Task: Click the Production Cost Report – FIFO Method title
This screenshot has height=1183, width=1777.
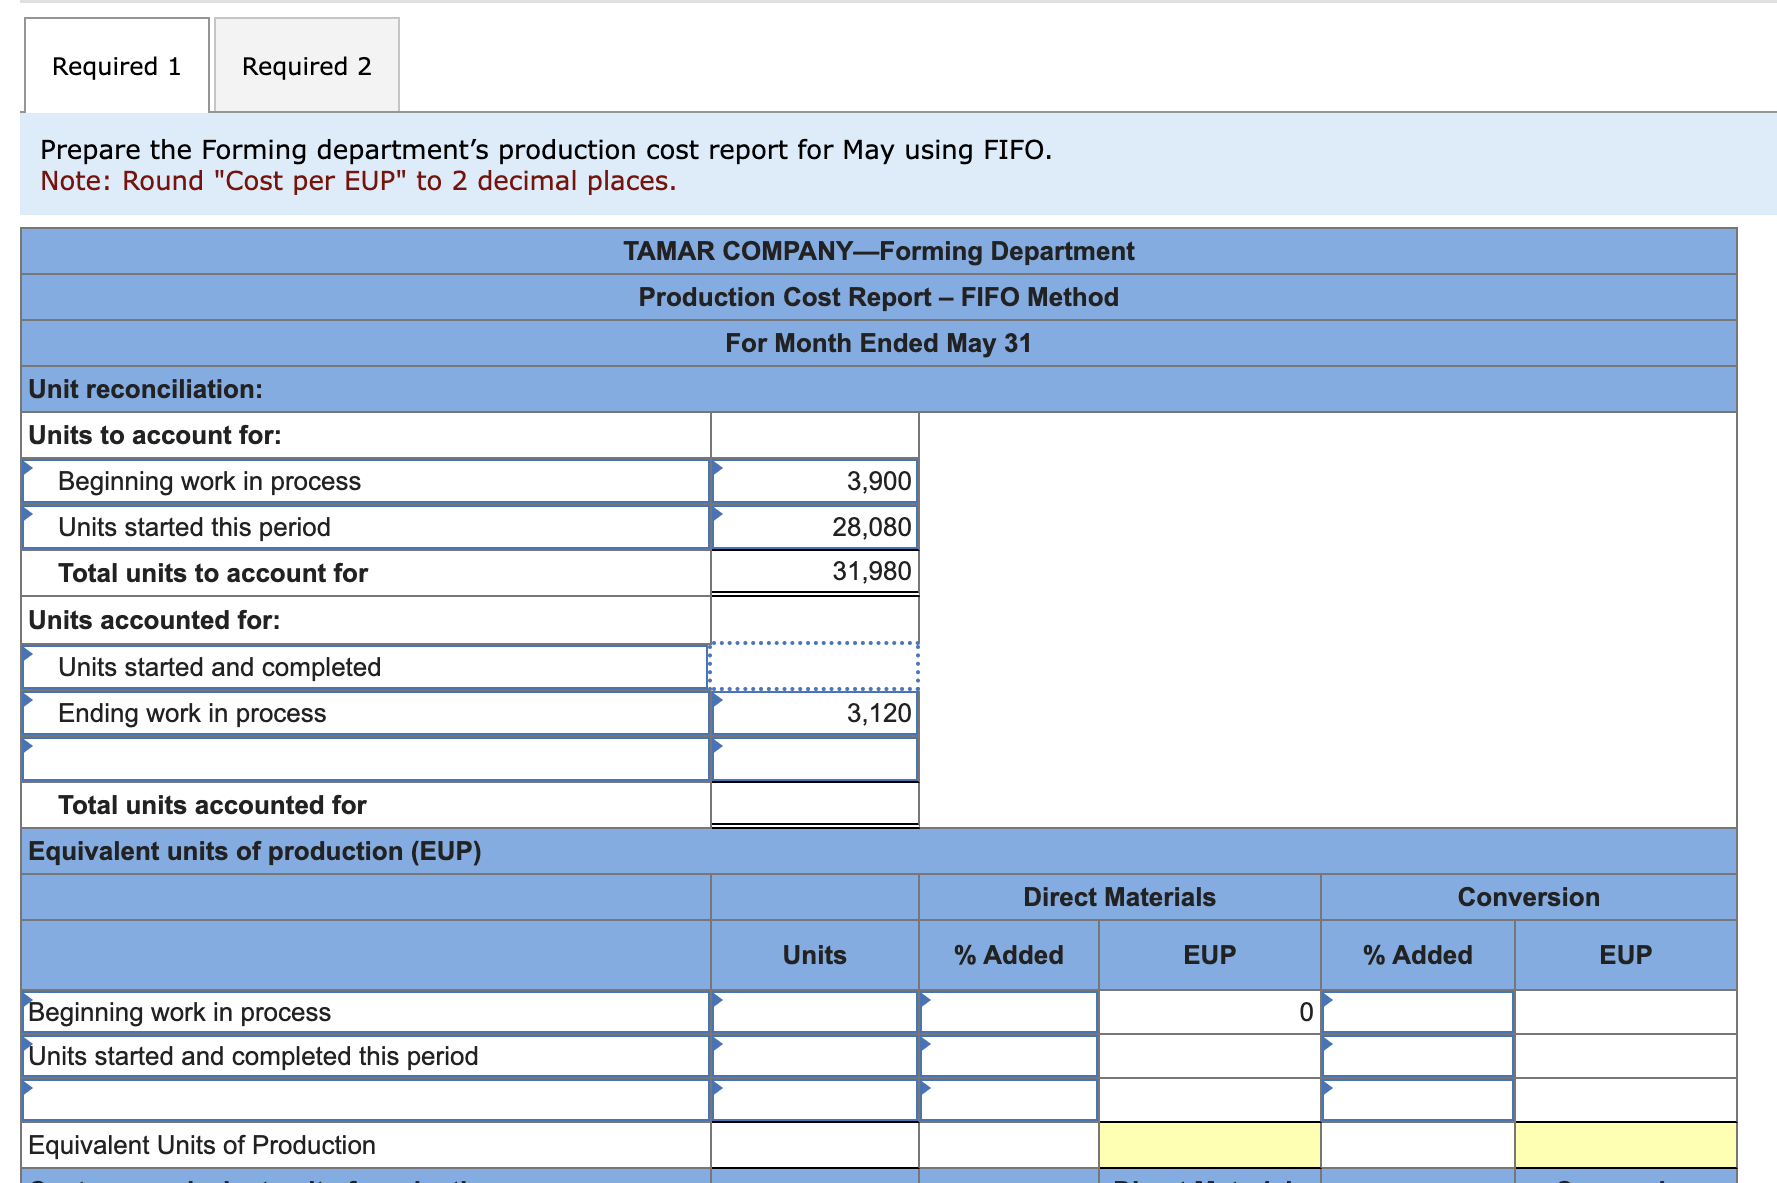Action: pos(878,297)
